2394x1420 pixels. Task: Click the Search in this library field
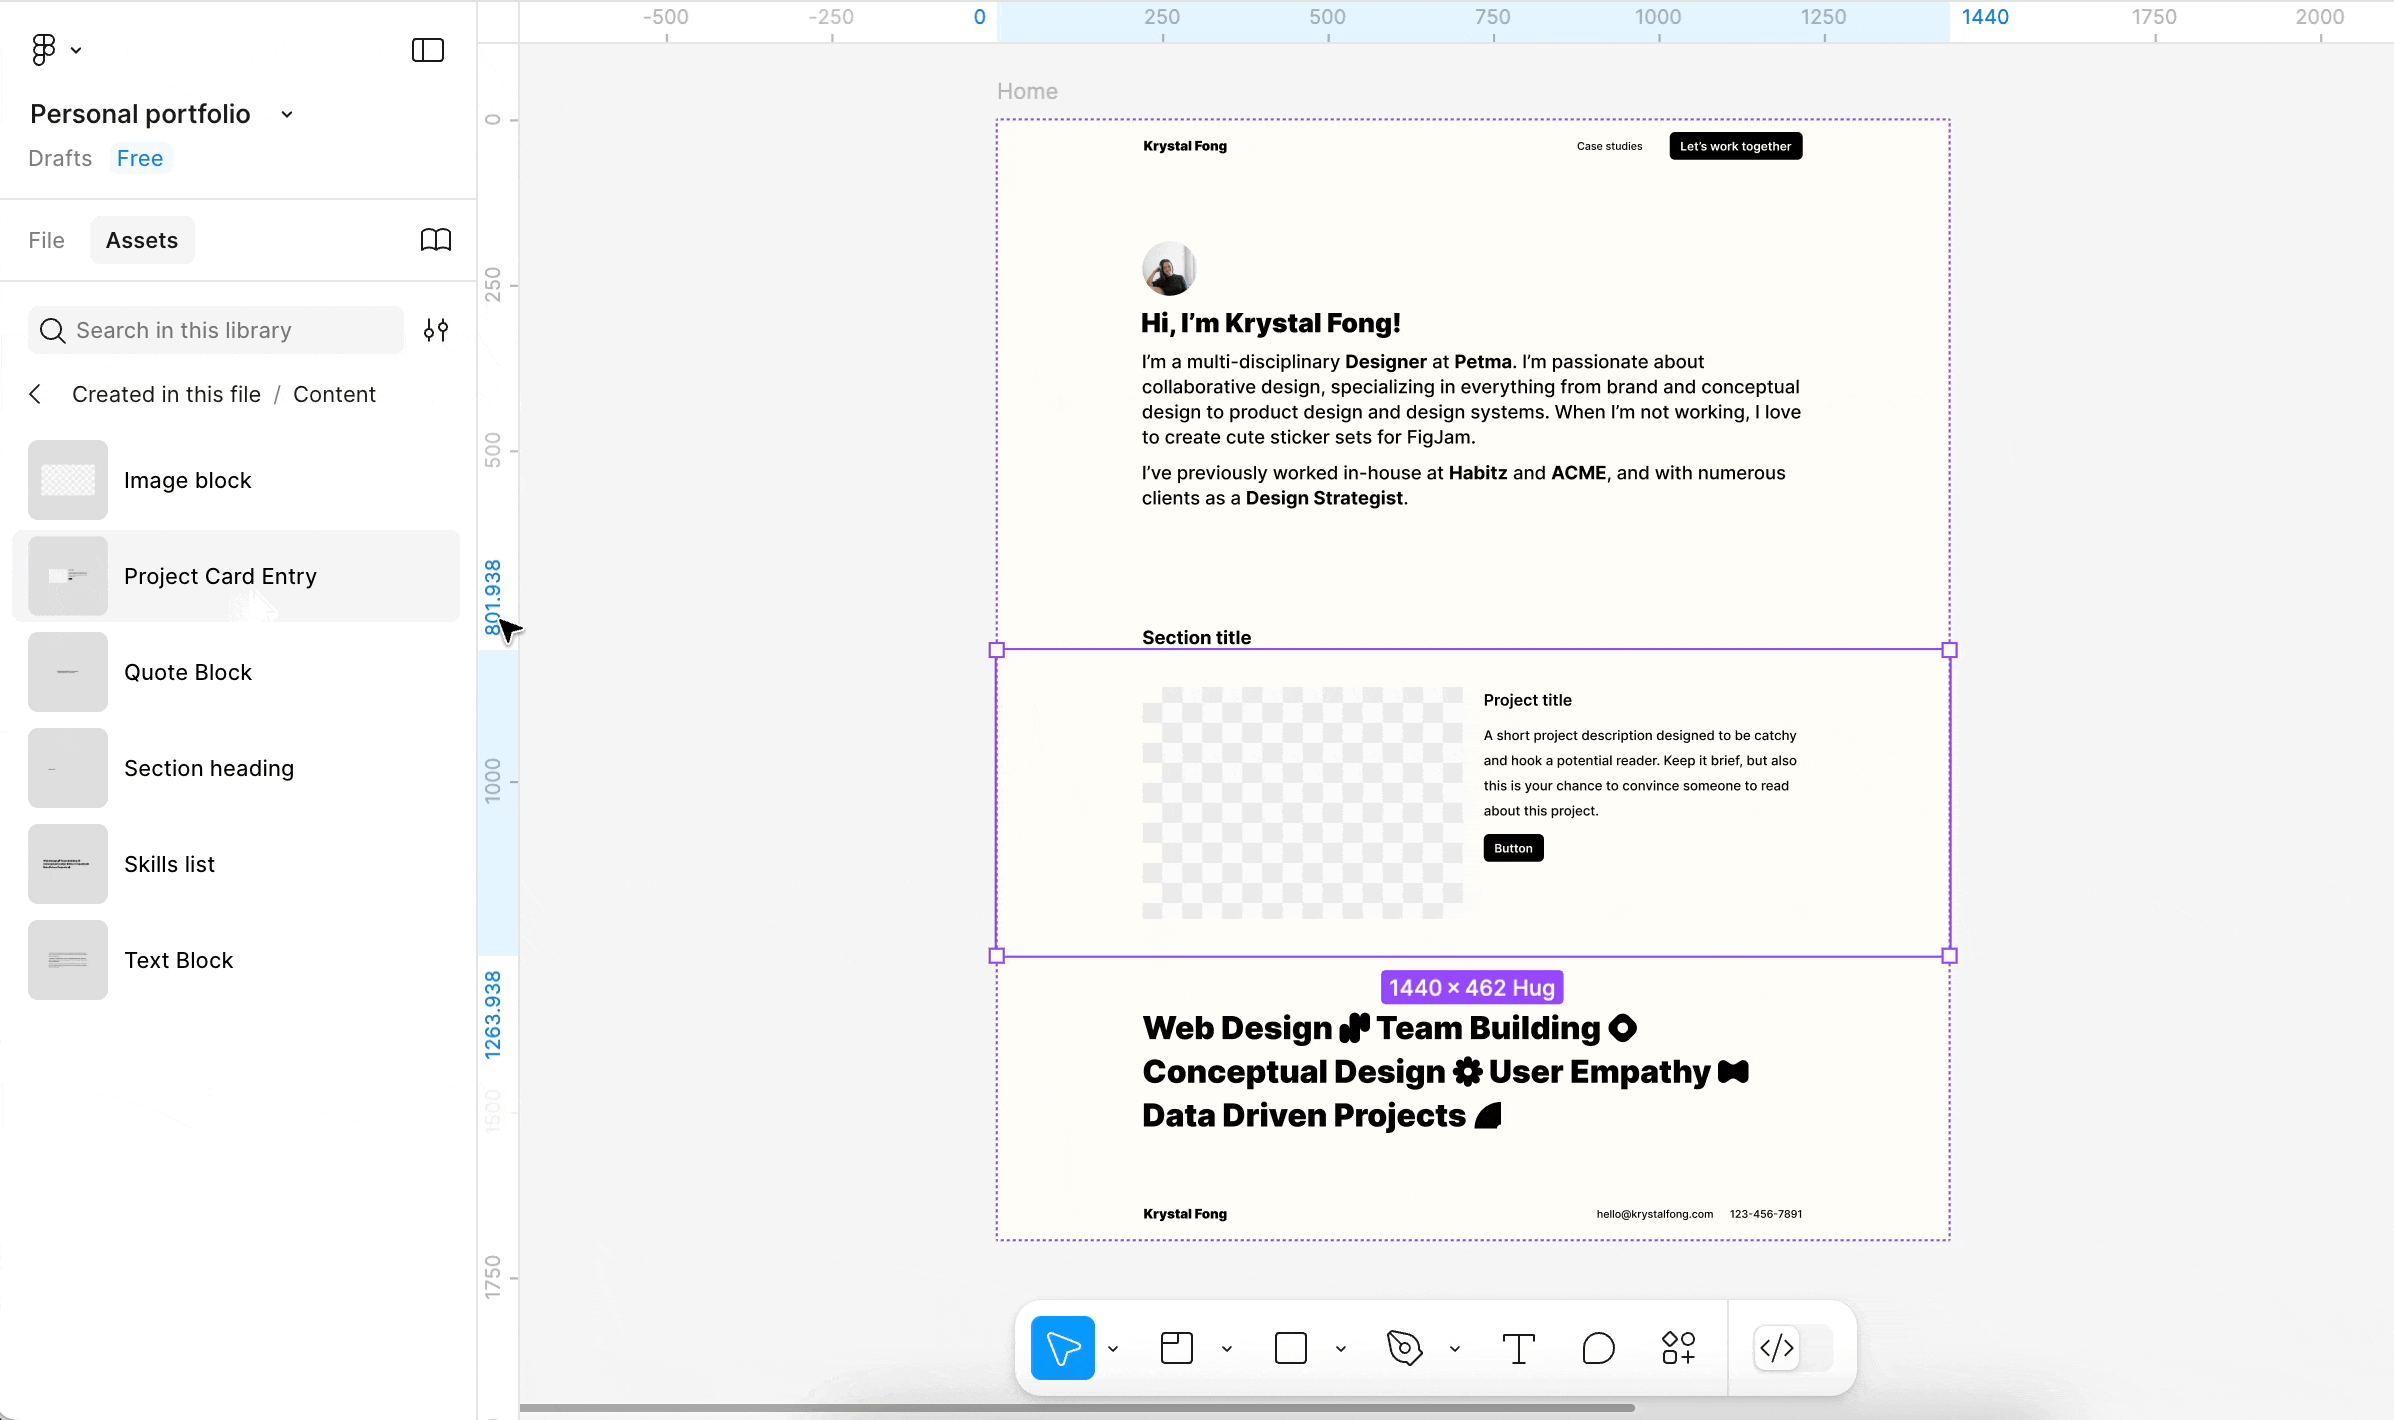pos(215,330)
